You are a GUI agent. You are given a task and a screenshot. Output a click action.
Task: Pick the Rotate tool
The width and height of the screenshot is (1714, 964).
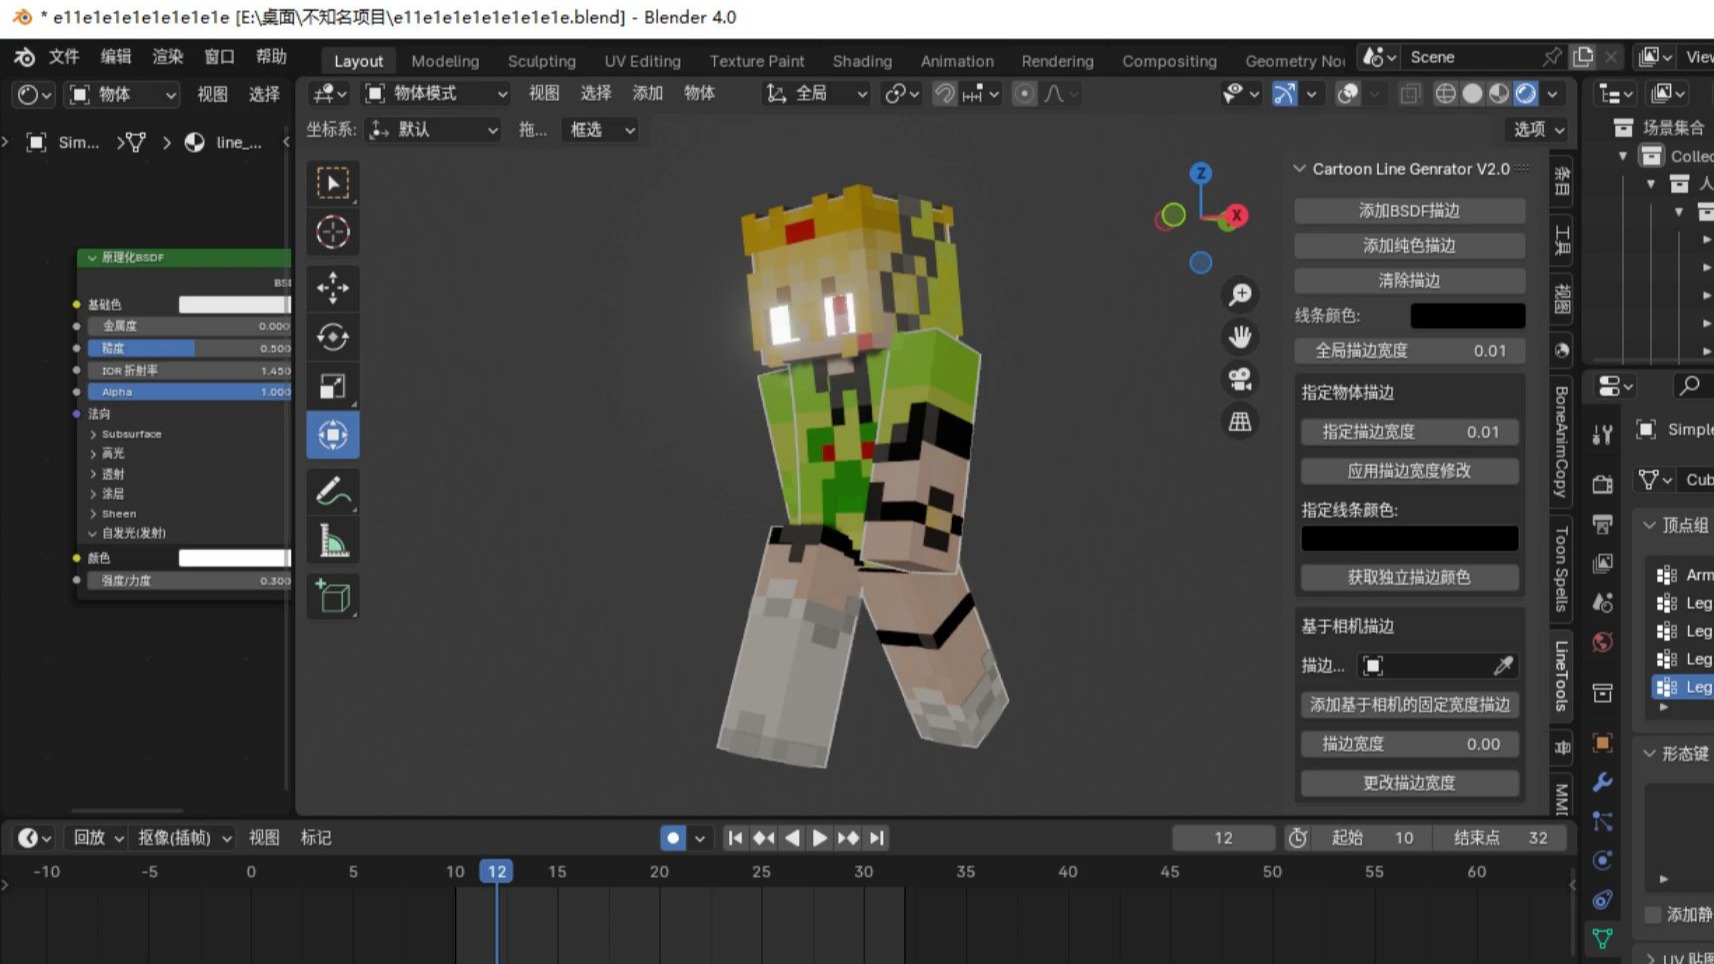pos(333,337)
